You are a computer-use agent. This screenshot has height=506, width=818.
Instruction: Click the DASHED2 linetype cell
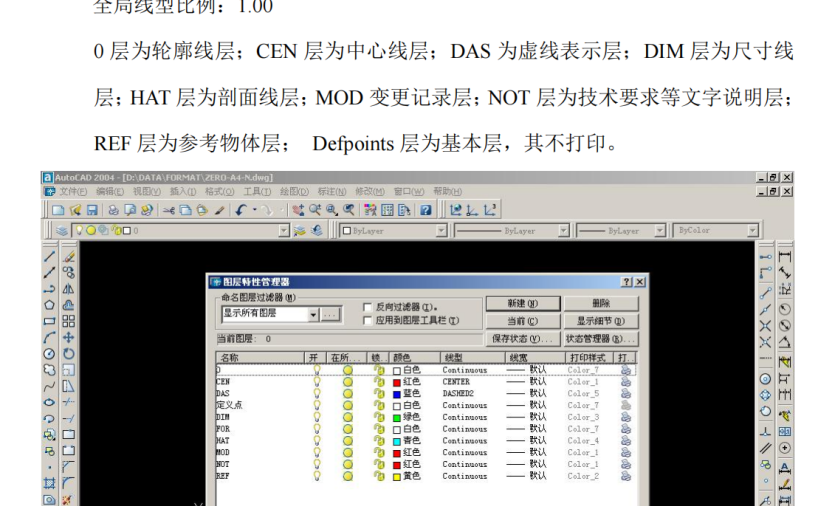coord(458,393)
